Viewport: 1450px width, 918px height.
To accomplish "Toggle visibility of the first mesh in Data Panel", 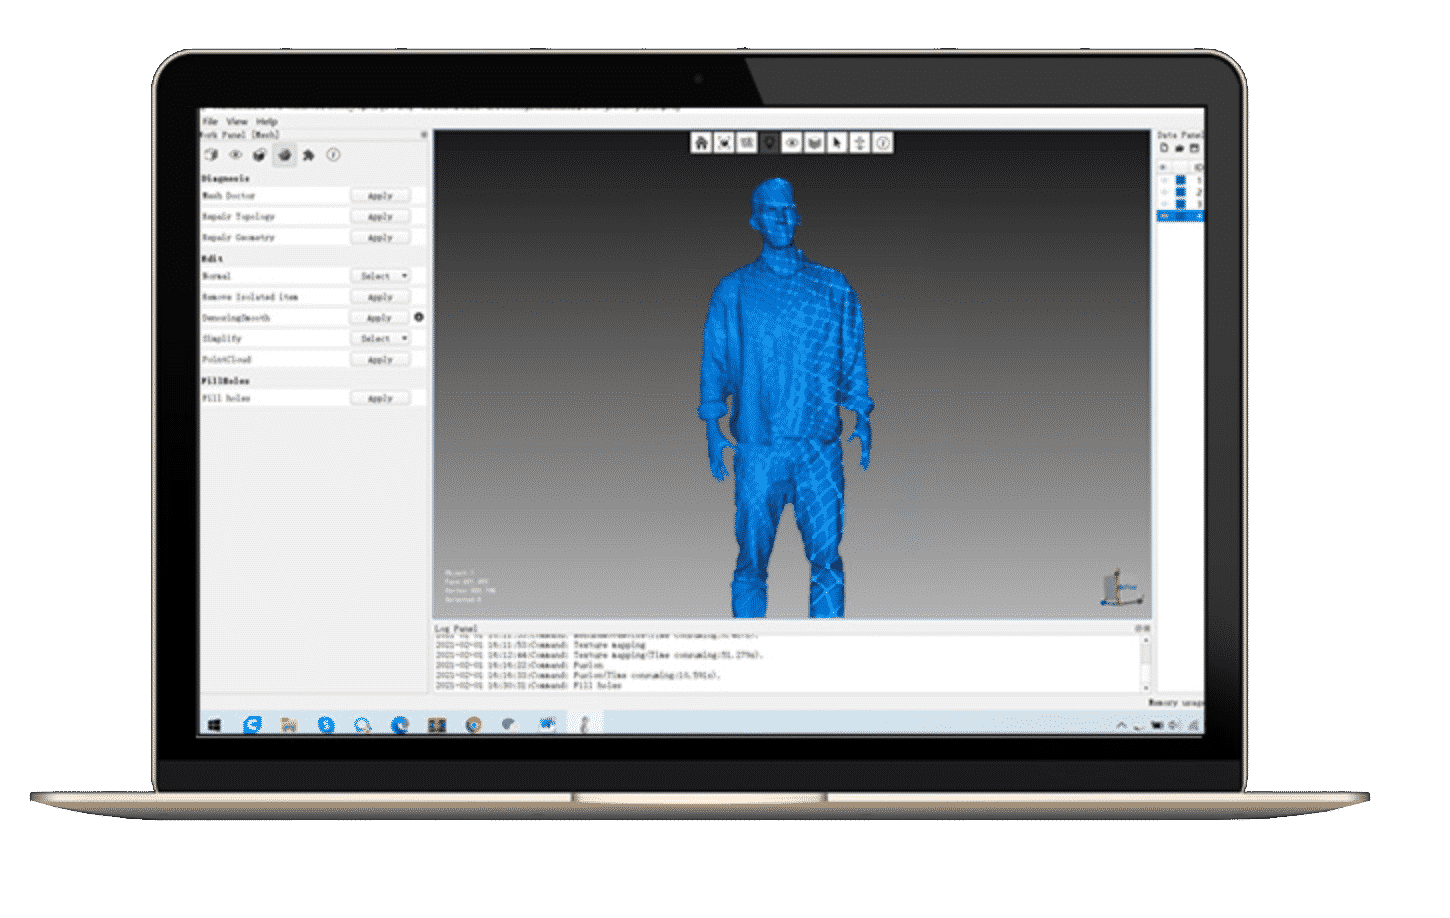I will pyautogui.click(x=1163, y=178).
